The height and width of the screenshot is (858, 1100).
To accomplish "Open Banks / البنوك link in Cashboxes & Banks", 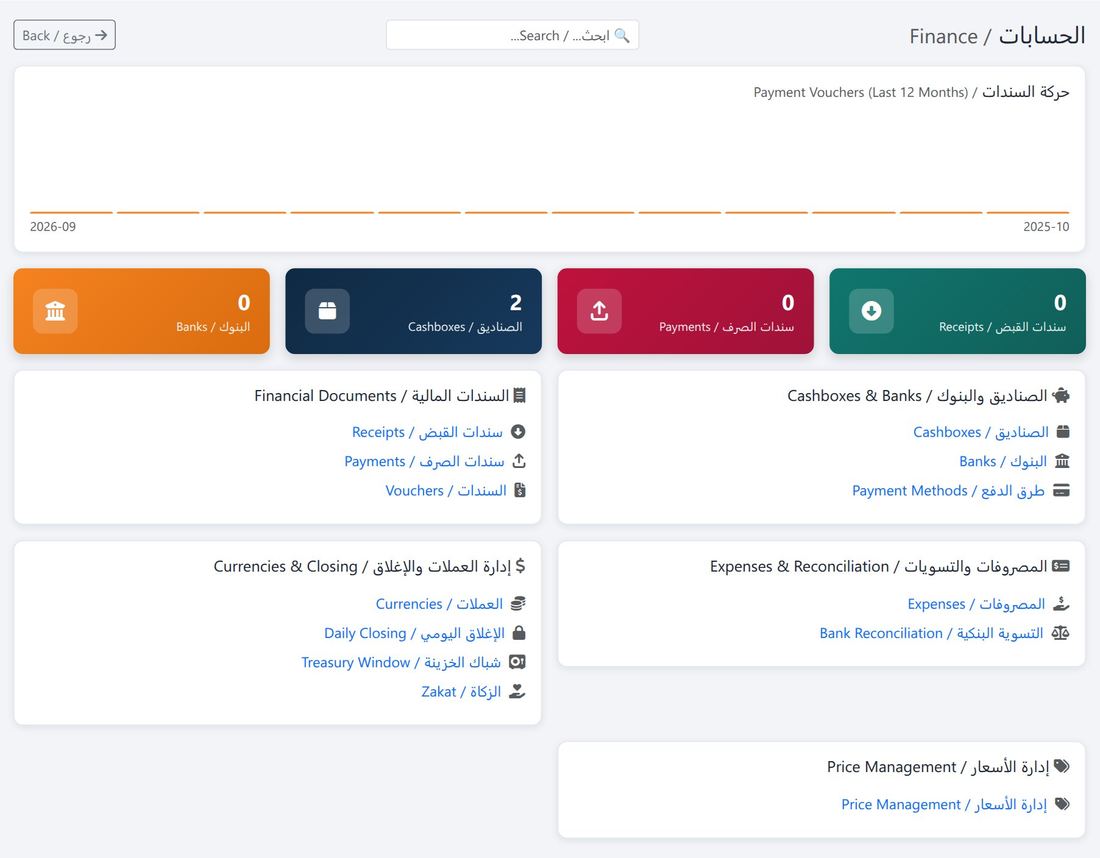I will pos(1003,462).
